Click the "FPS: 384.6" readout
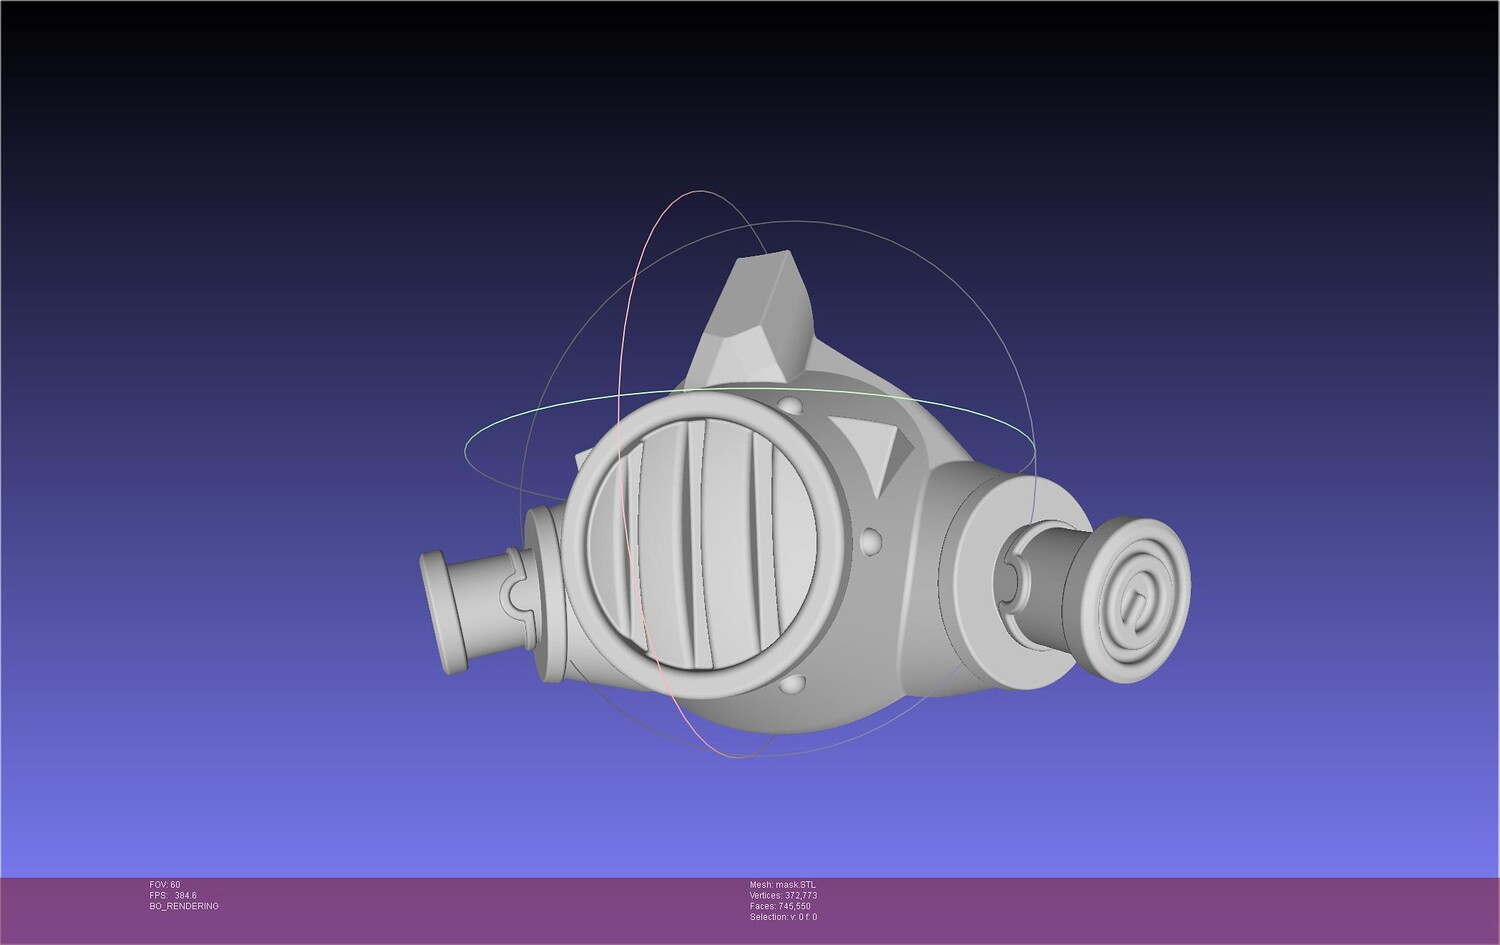Viewport: 1500px width, 945px height. click(x=173, y=896)
